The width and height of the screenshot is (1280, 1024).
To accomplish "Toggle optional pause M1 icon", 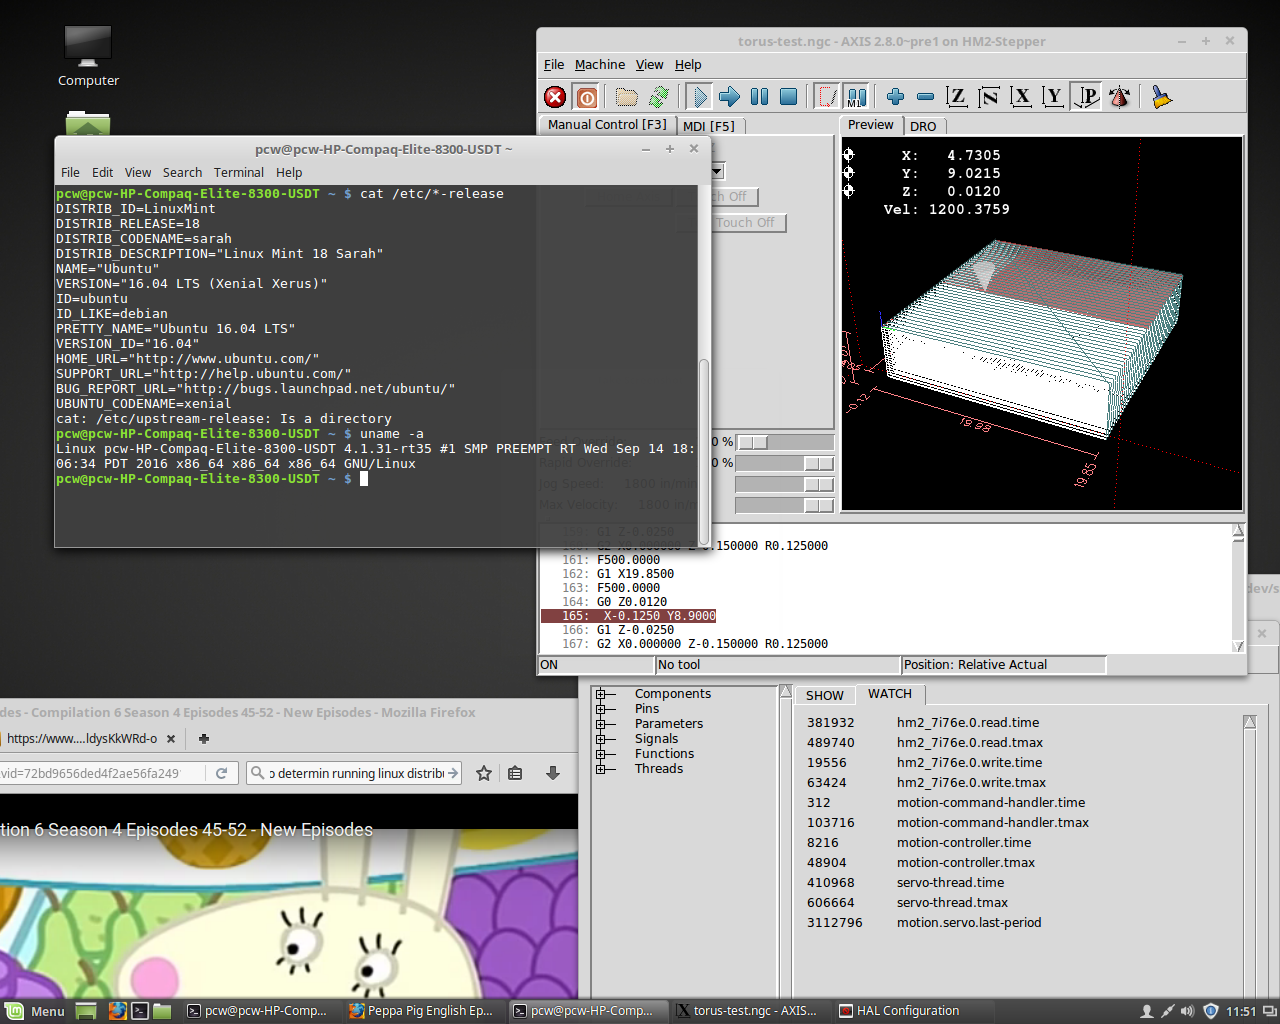I will click(856, 97).
